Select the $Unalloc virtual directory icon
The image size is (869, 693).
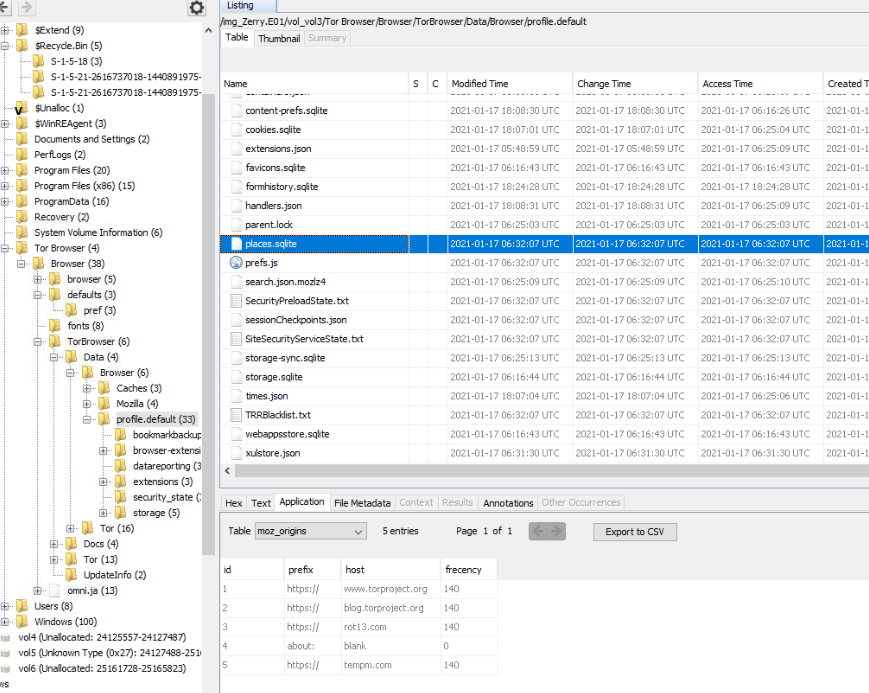[x=22, y=108]
